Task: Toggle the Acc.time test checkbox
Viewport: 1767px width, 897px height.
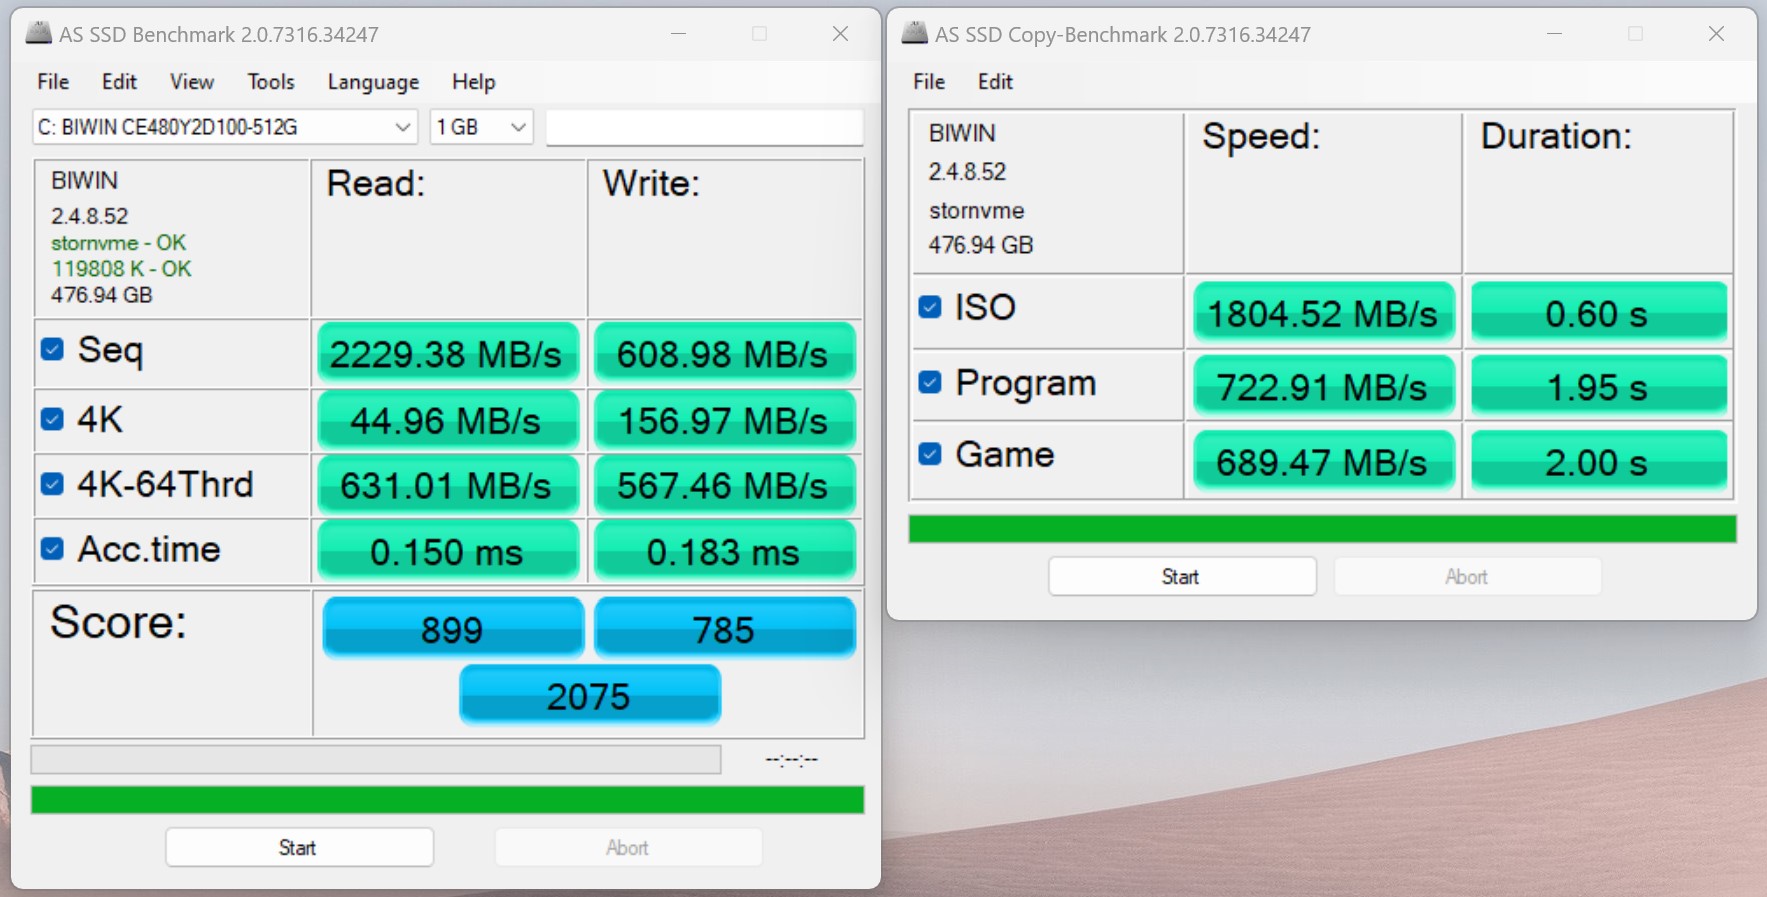Action: [53, 549]
